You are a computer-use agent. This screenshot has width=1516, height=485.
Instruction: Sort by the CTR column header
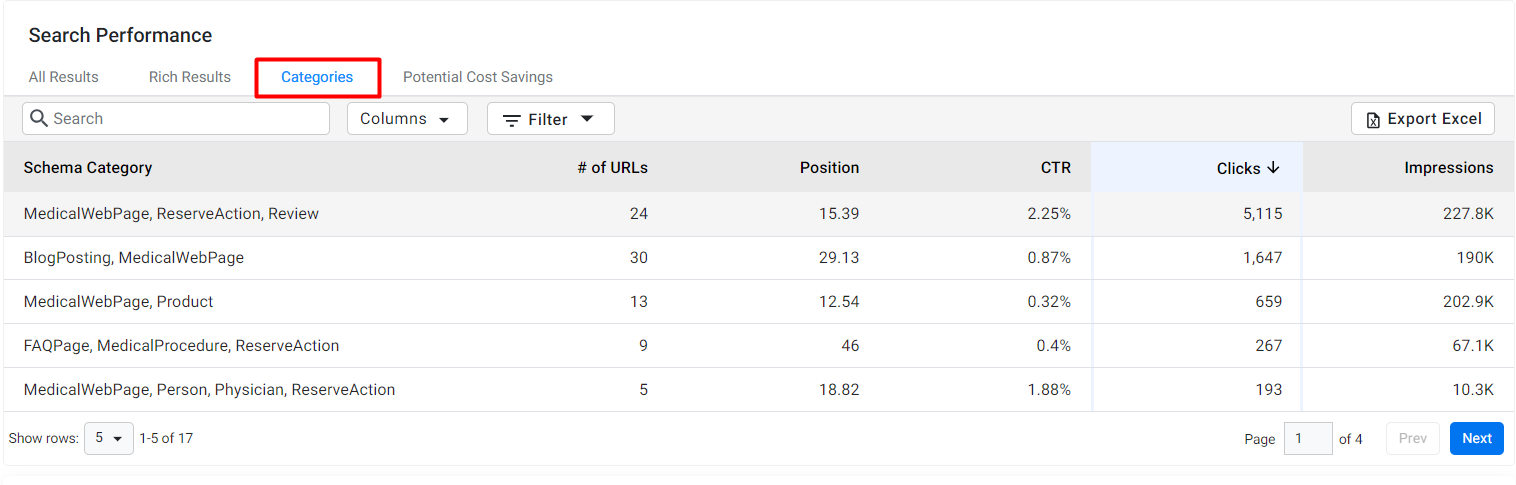[1056, 168]
